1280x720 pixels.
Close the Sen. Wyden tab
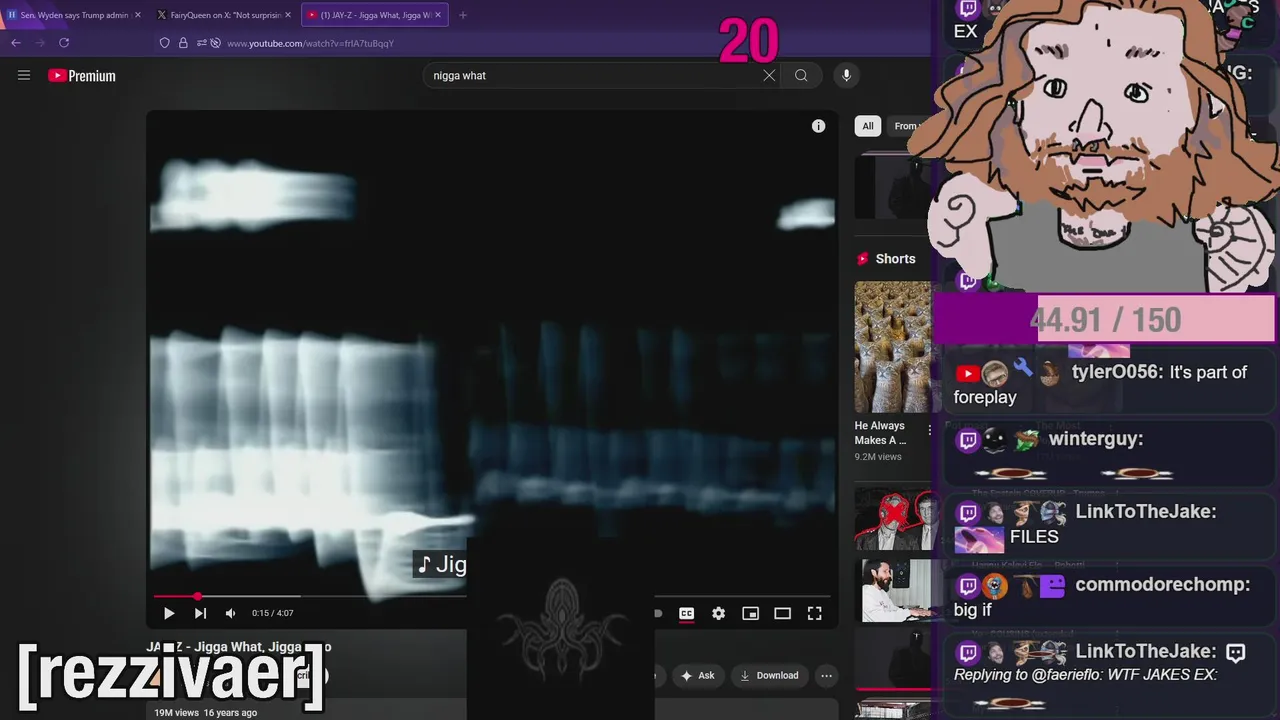(x=138, y=15)
